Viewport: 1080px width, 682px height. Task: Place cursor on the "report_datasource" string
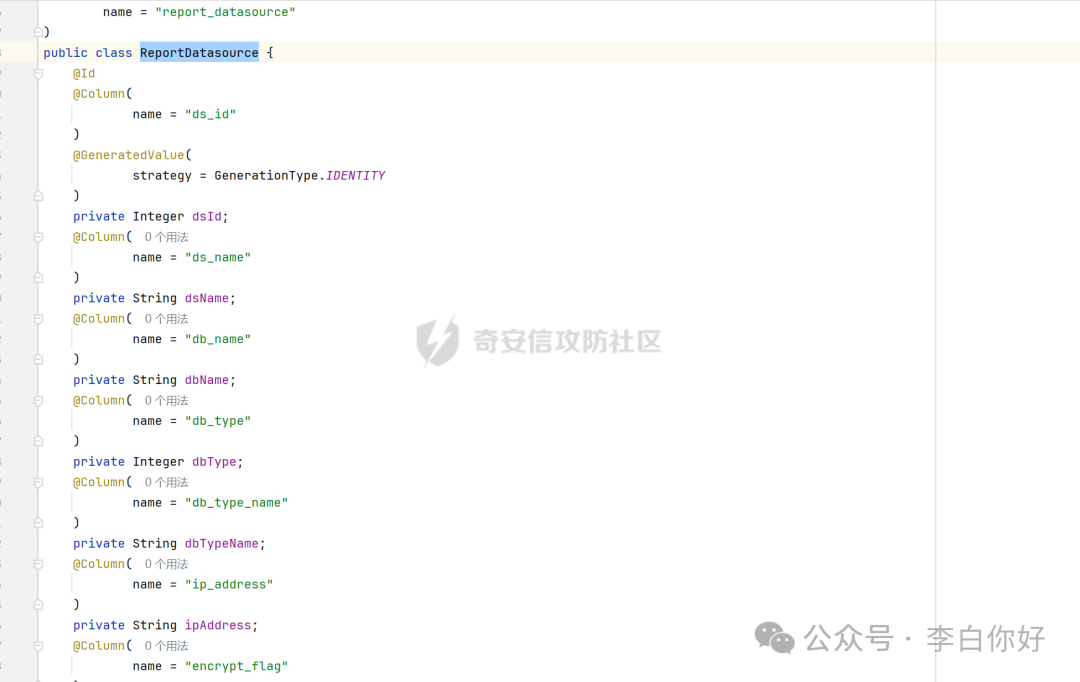coord(225,12)
